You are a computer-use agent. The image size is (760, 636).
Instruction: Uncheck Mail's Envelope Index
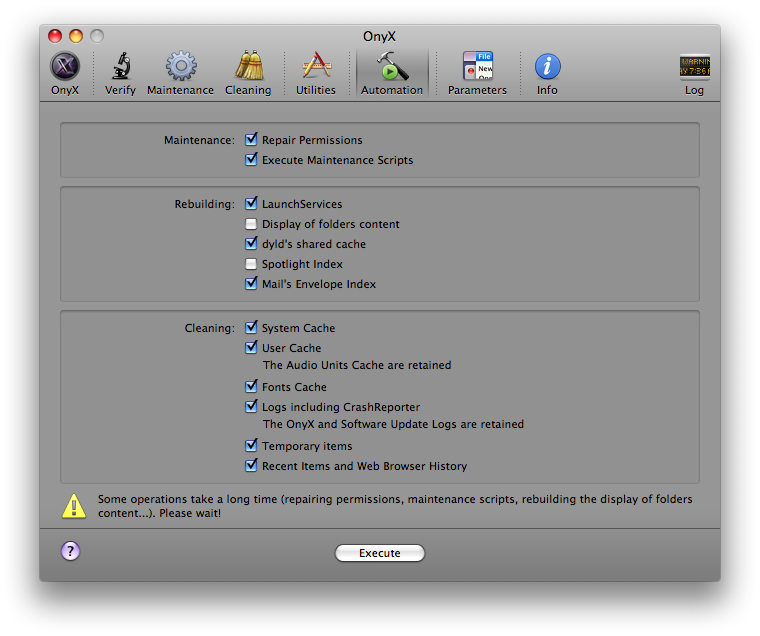pyautogui.click(x=251, y=284)
